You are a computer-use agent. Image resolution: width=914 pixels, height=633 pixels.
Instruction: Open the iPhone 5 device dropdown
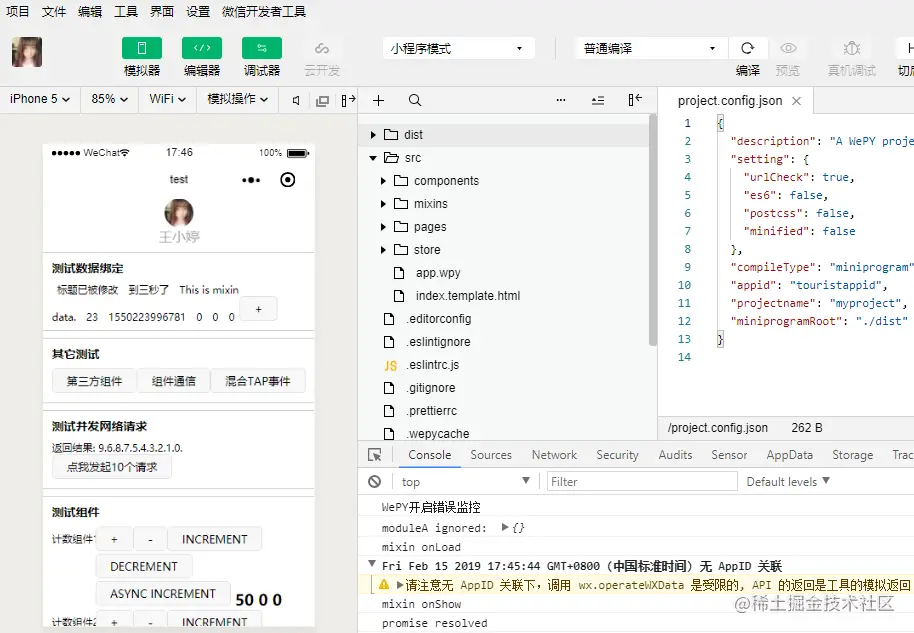pos(37,100)
